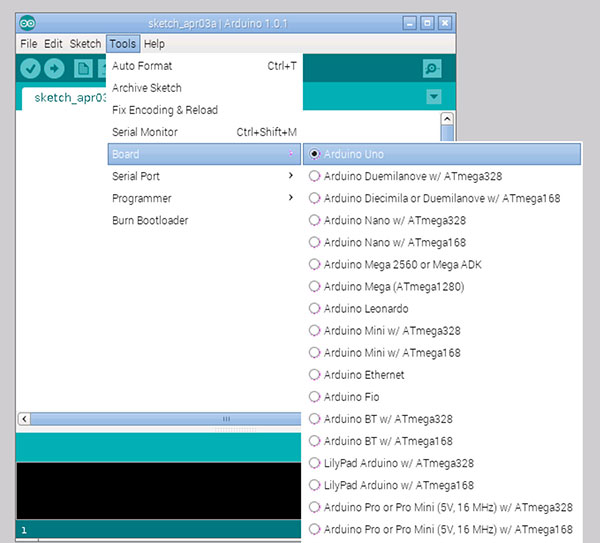
Task: Select Arduino Mini w/ ATmega168
Action: (x=442, y=353)
